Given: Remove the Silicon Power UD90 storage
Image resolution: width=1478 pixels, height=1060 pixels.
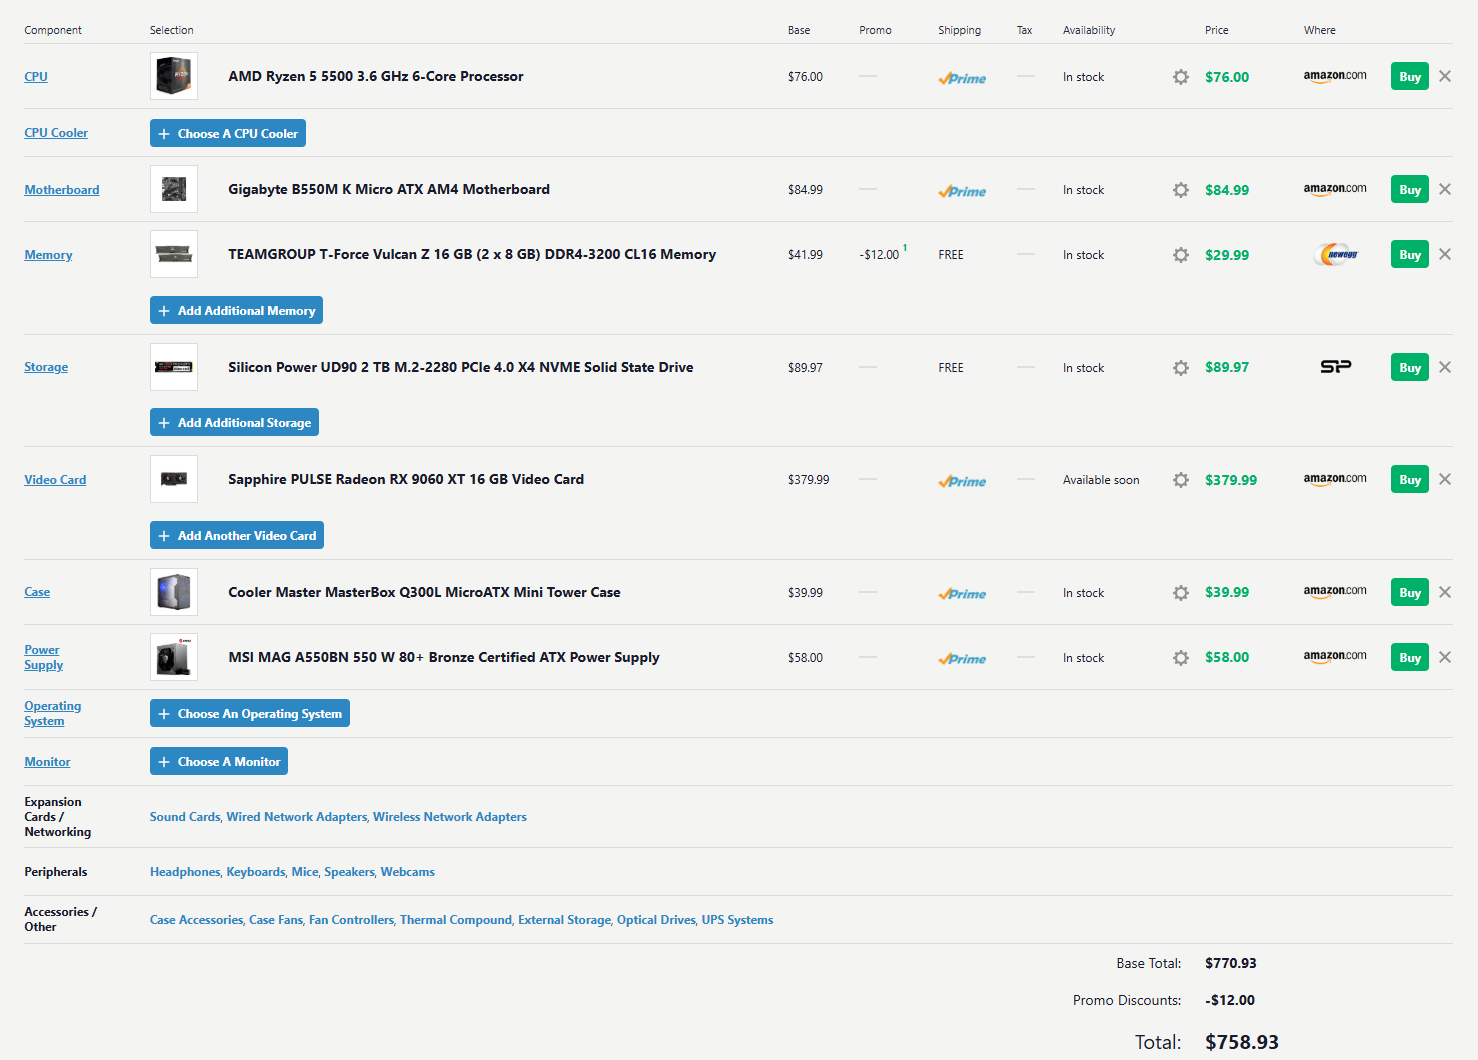Looking at the screenshot, I should tap(1445, 367).
